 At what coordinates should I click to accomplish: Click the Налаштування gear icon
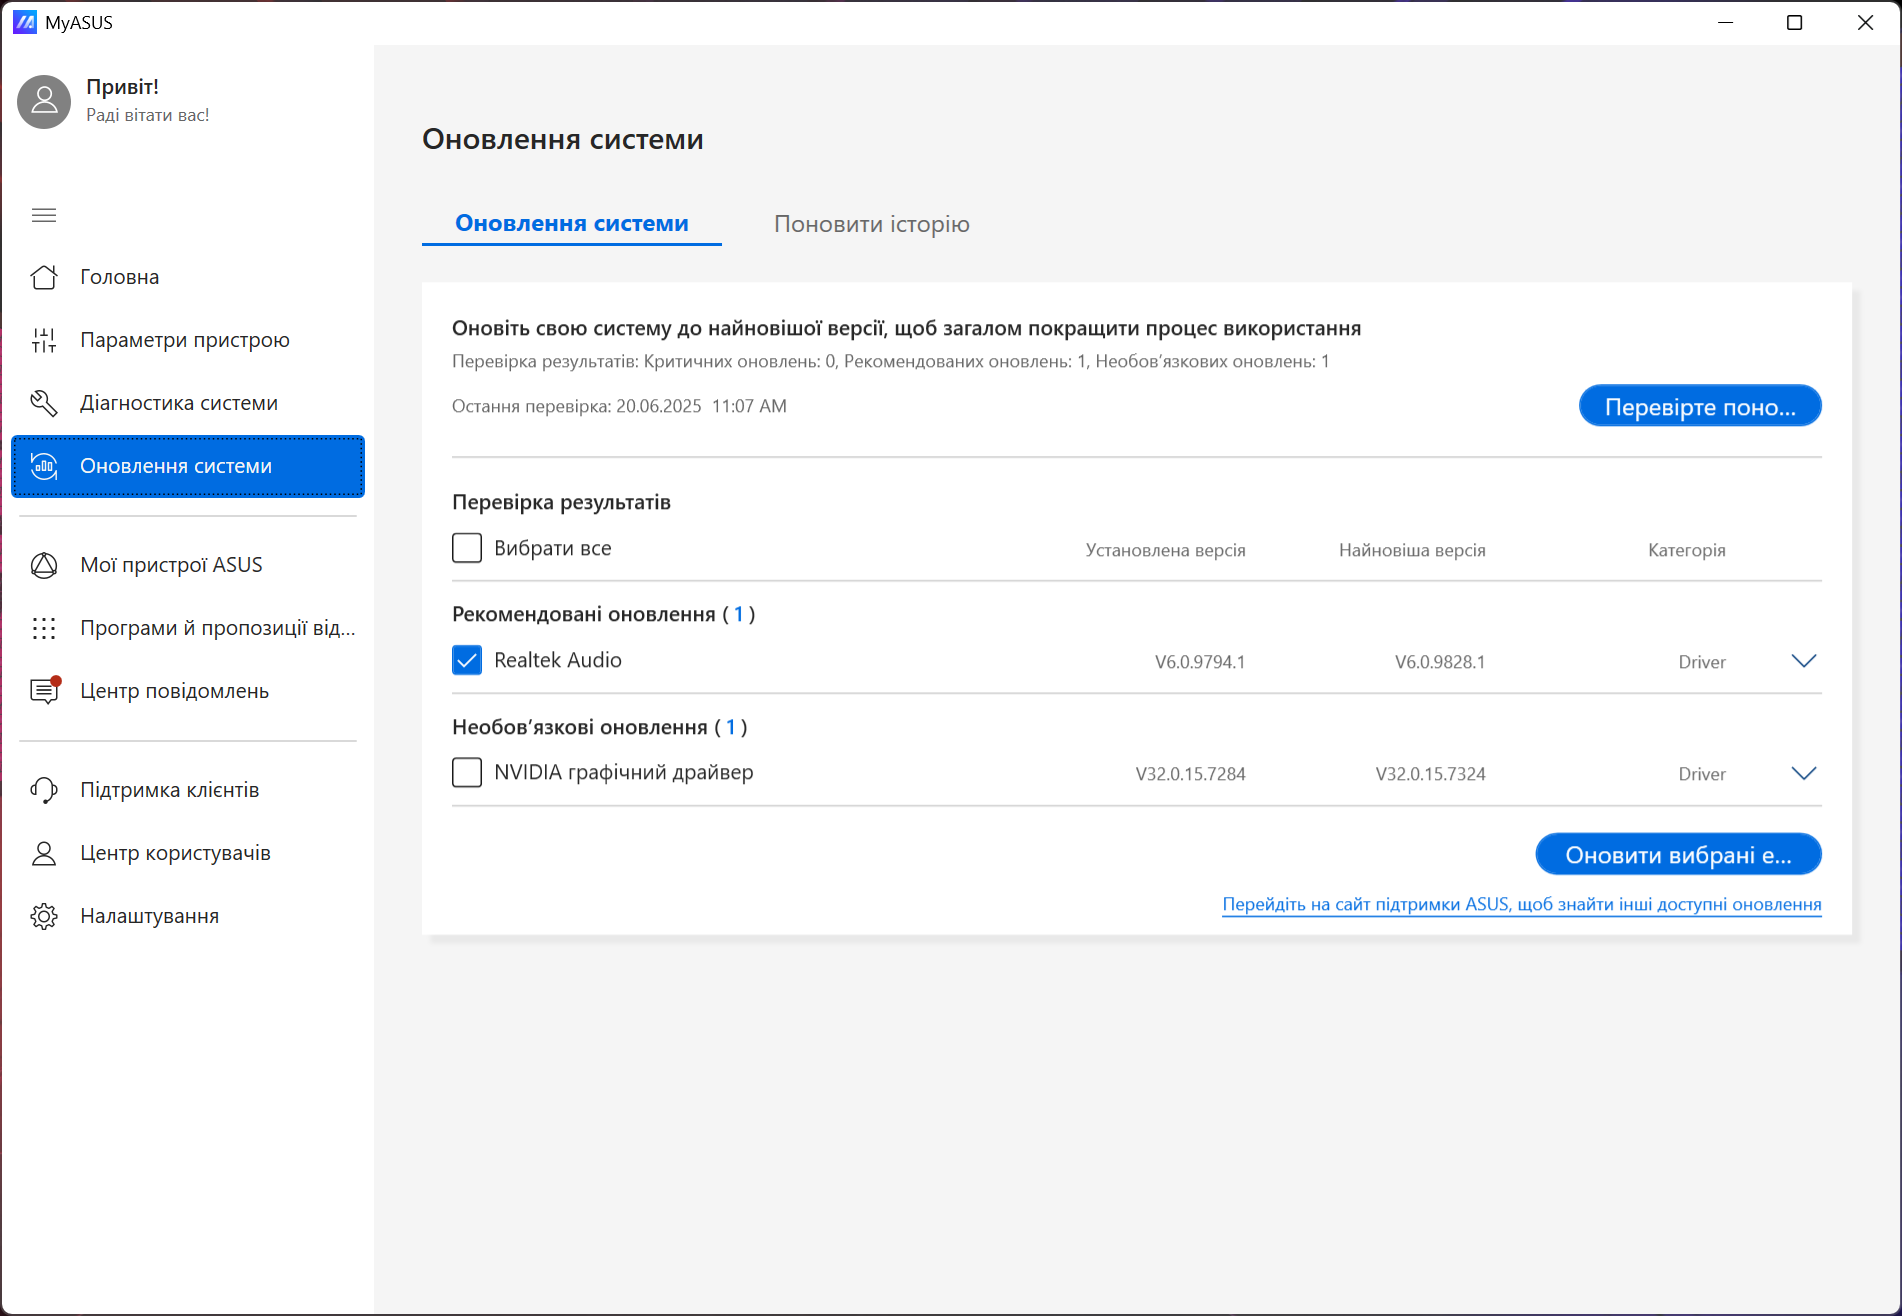[44, 916]
